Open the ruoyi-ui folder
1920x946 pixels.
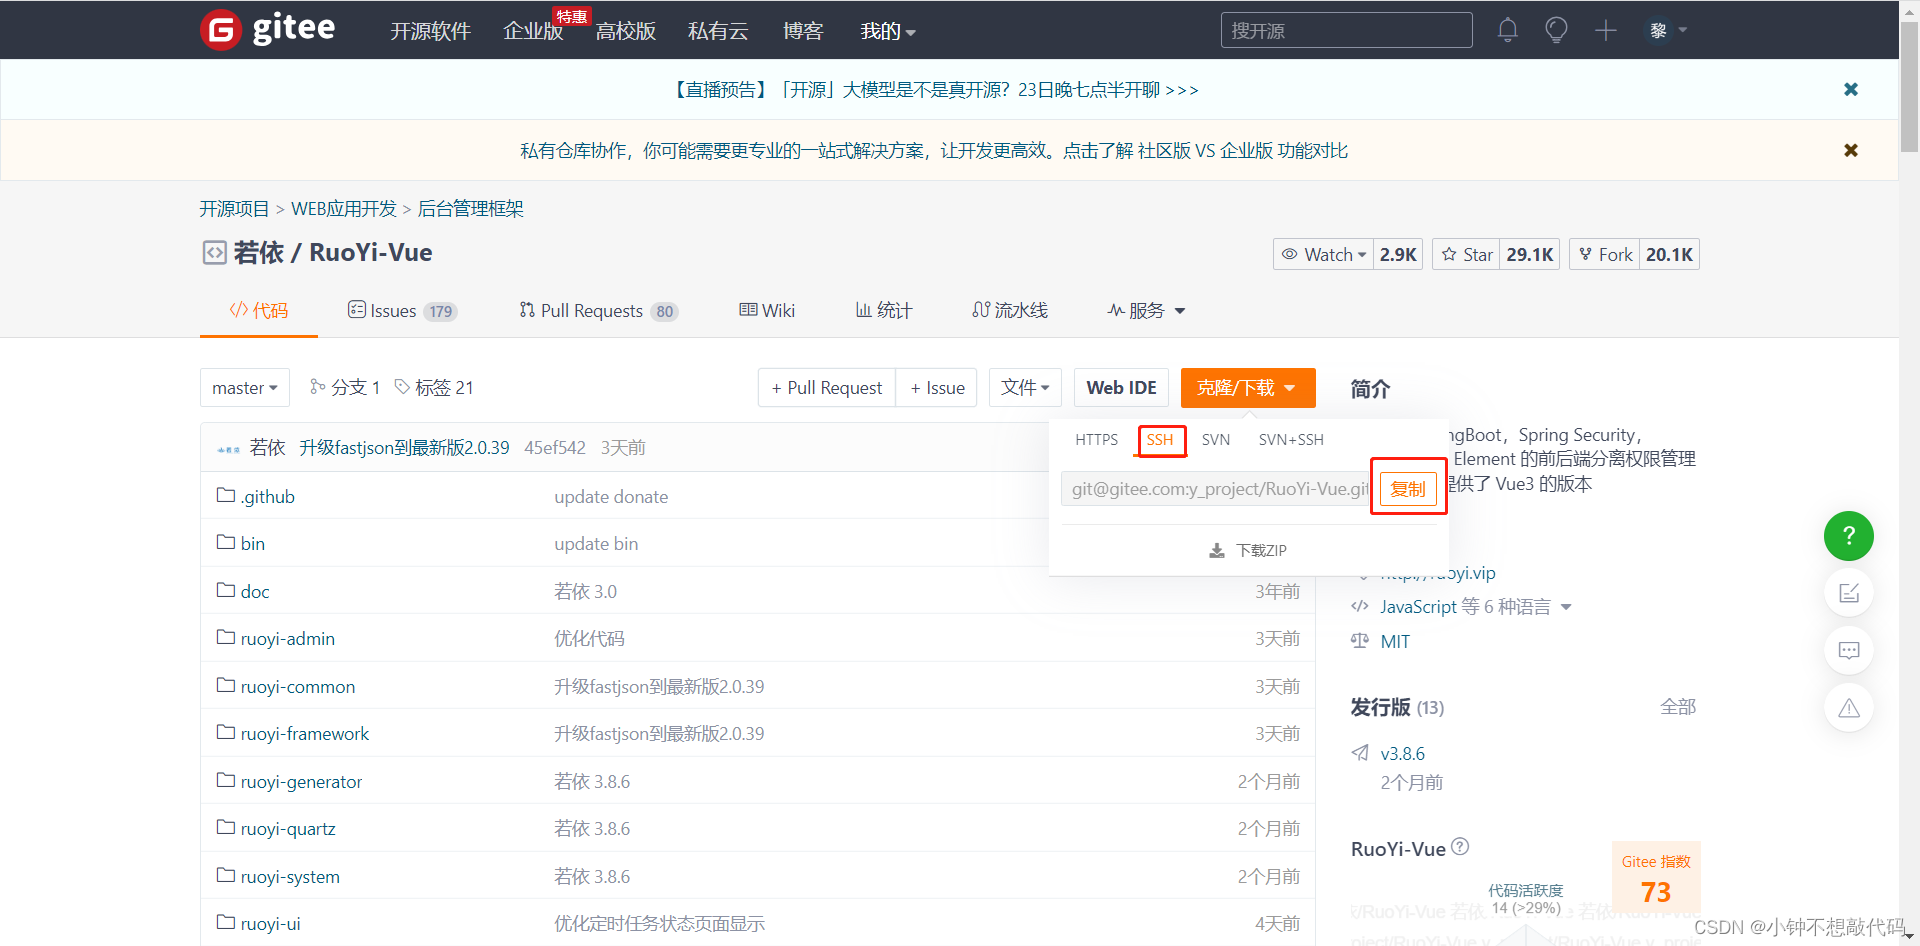click(270, 923)
